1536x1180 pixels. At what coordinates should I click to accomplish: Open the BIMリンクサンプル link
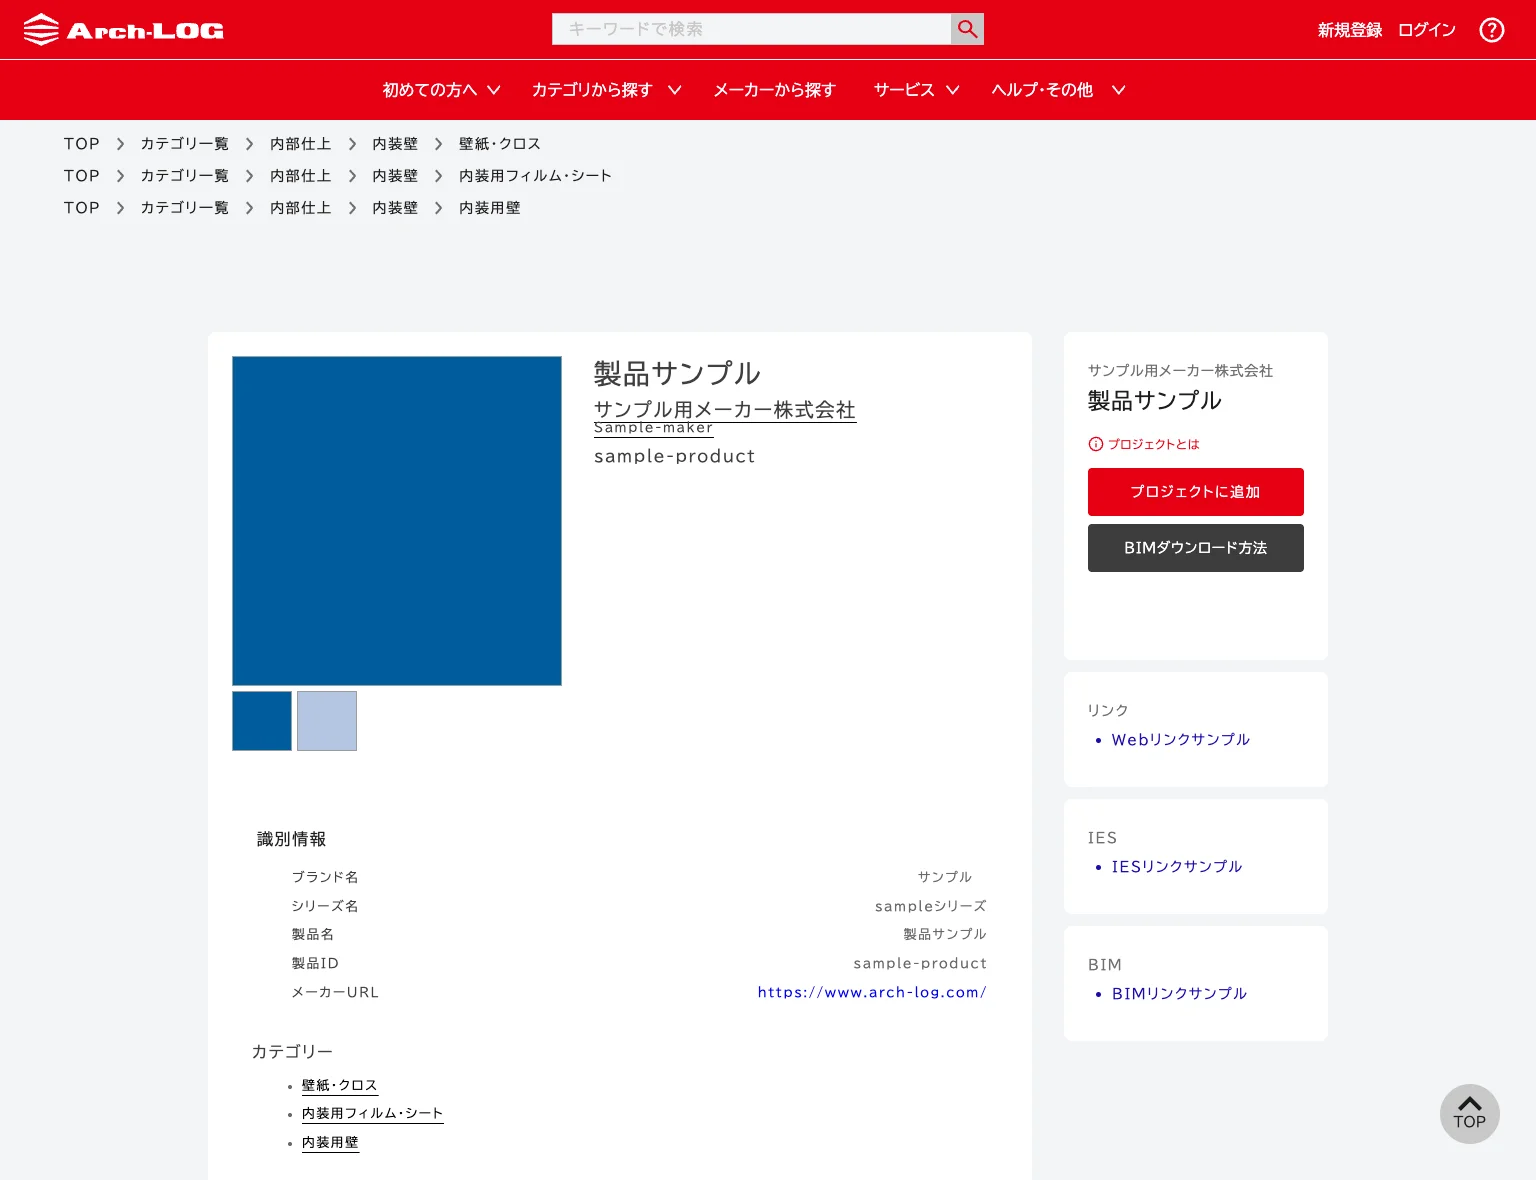click(x=1179, y=994)
